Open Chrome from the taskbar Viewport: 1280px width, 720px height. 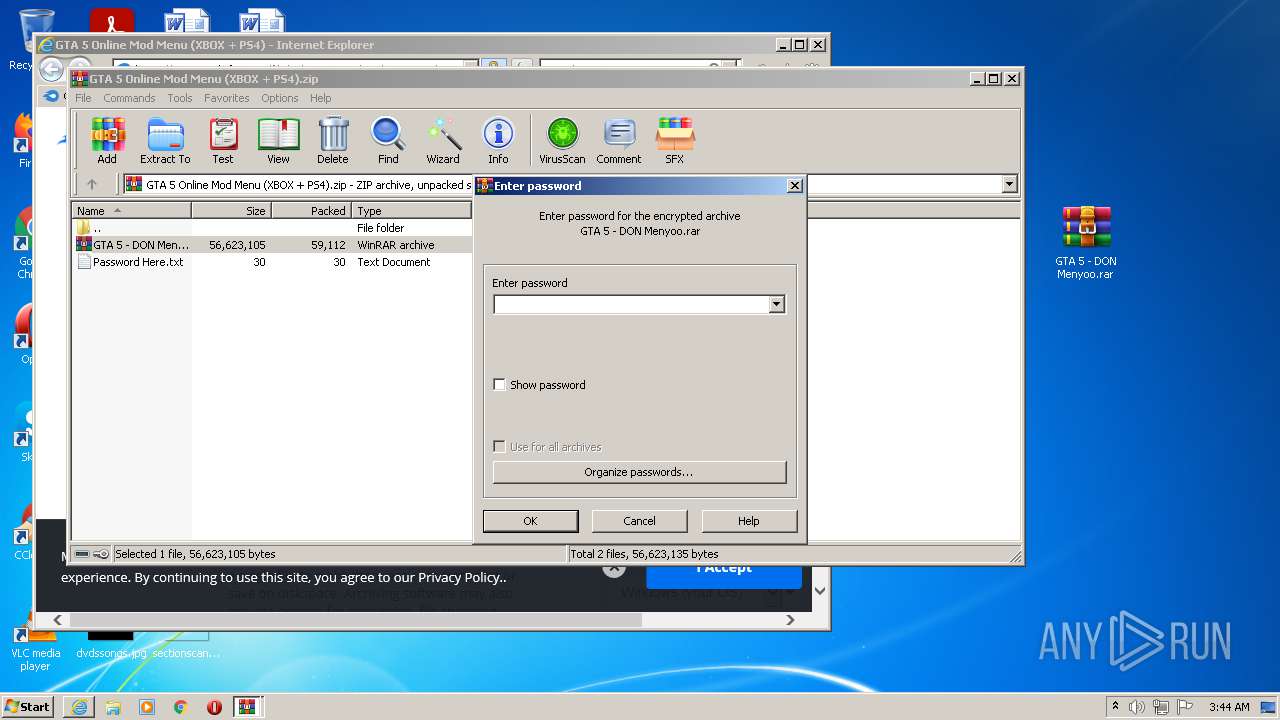[x=180, y=707]
